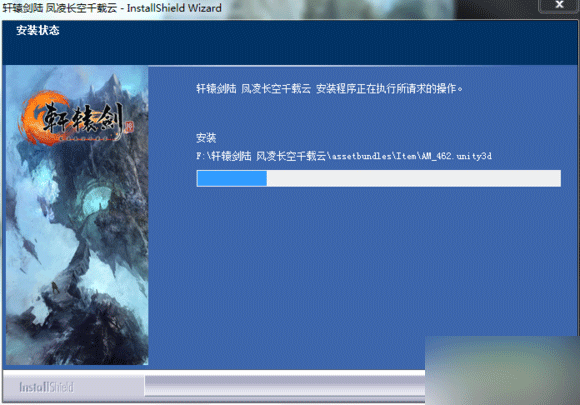Click the 安装状态 header text

tap(38, 30)
